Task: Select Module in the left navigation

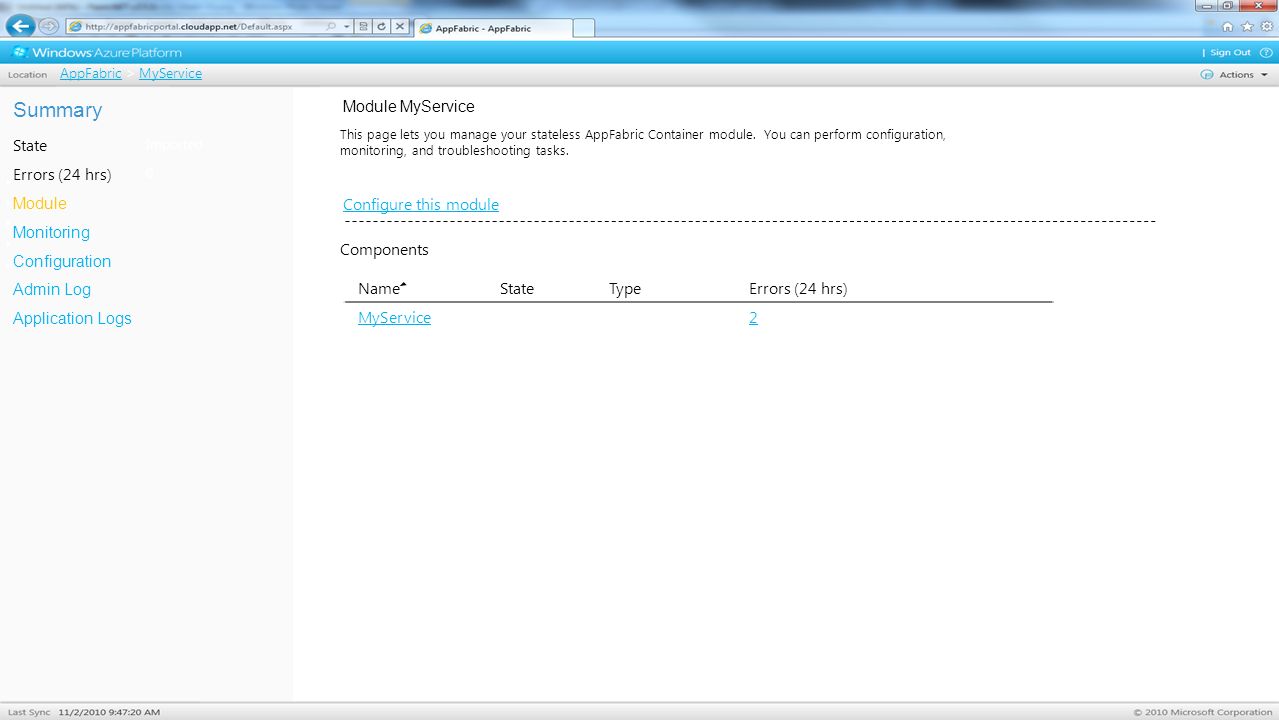Action: tap(40, 203)
